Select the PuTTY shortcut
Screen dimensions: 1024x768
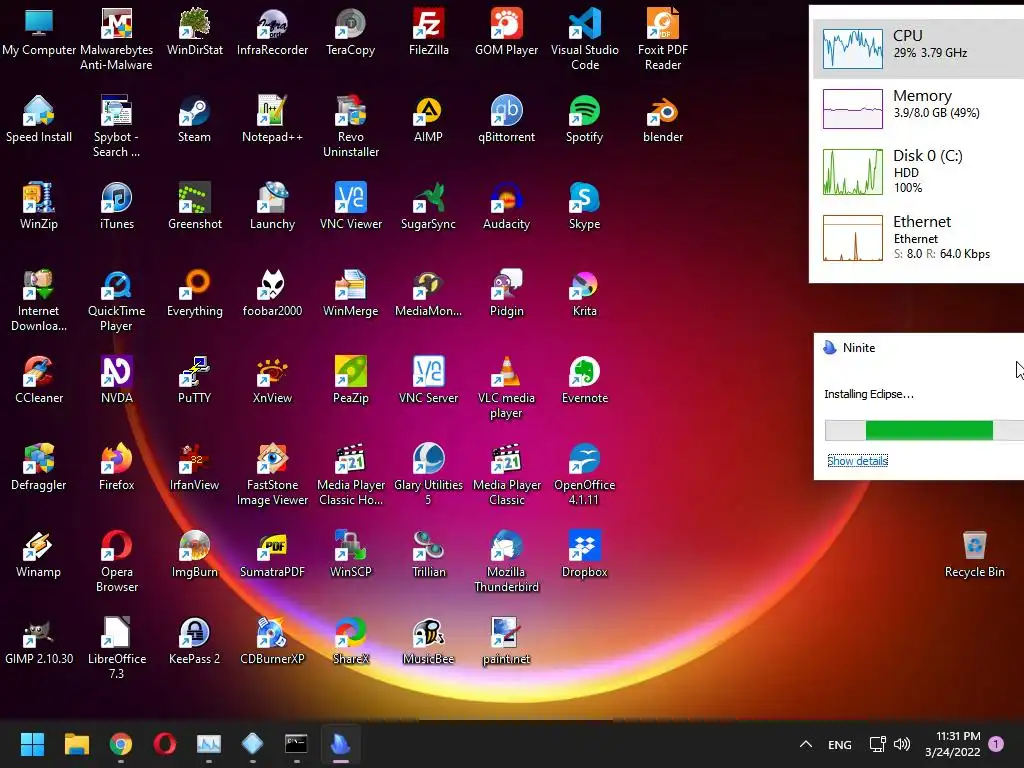pos(195,380)
